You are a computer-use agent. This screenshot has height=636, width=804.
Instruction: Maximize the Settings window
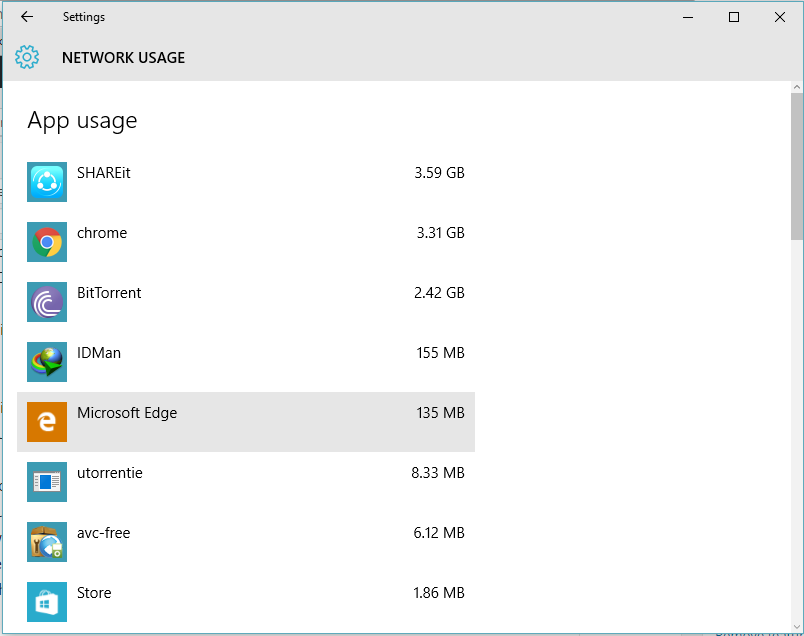[x=734, y=17]
